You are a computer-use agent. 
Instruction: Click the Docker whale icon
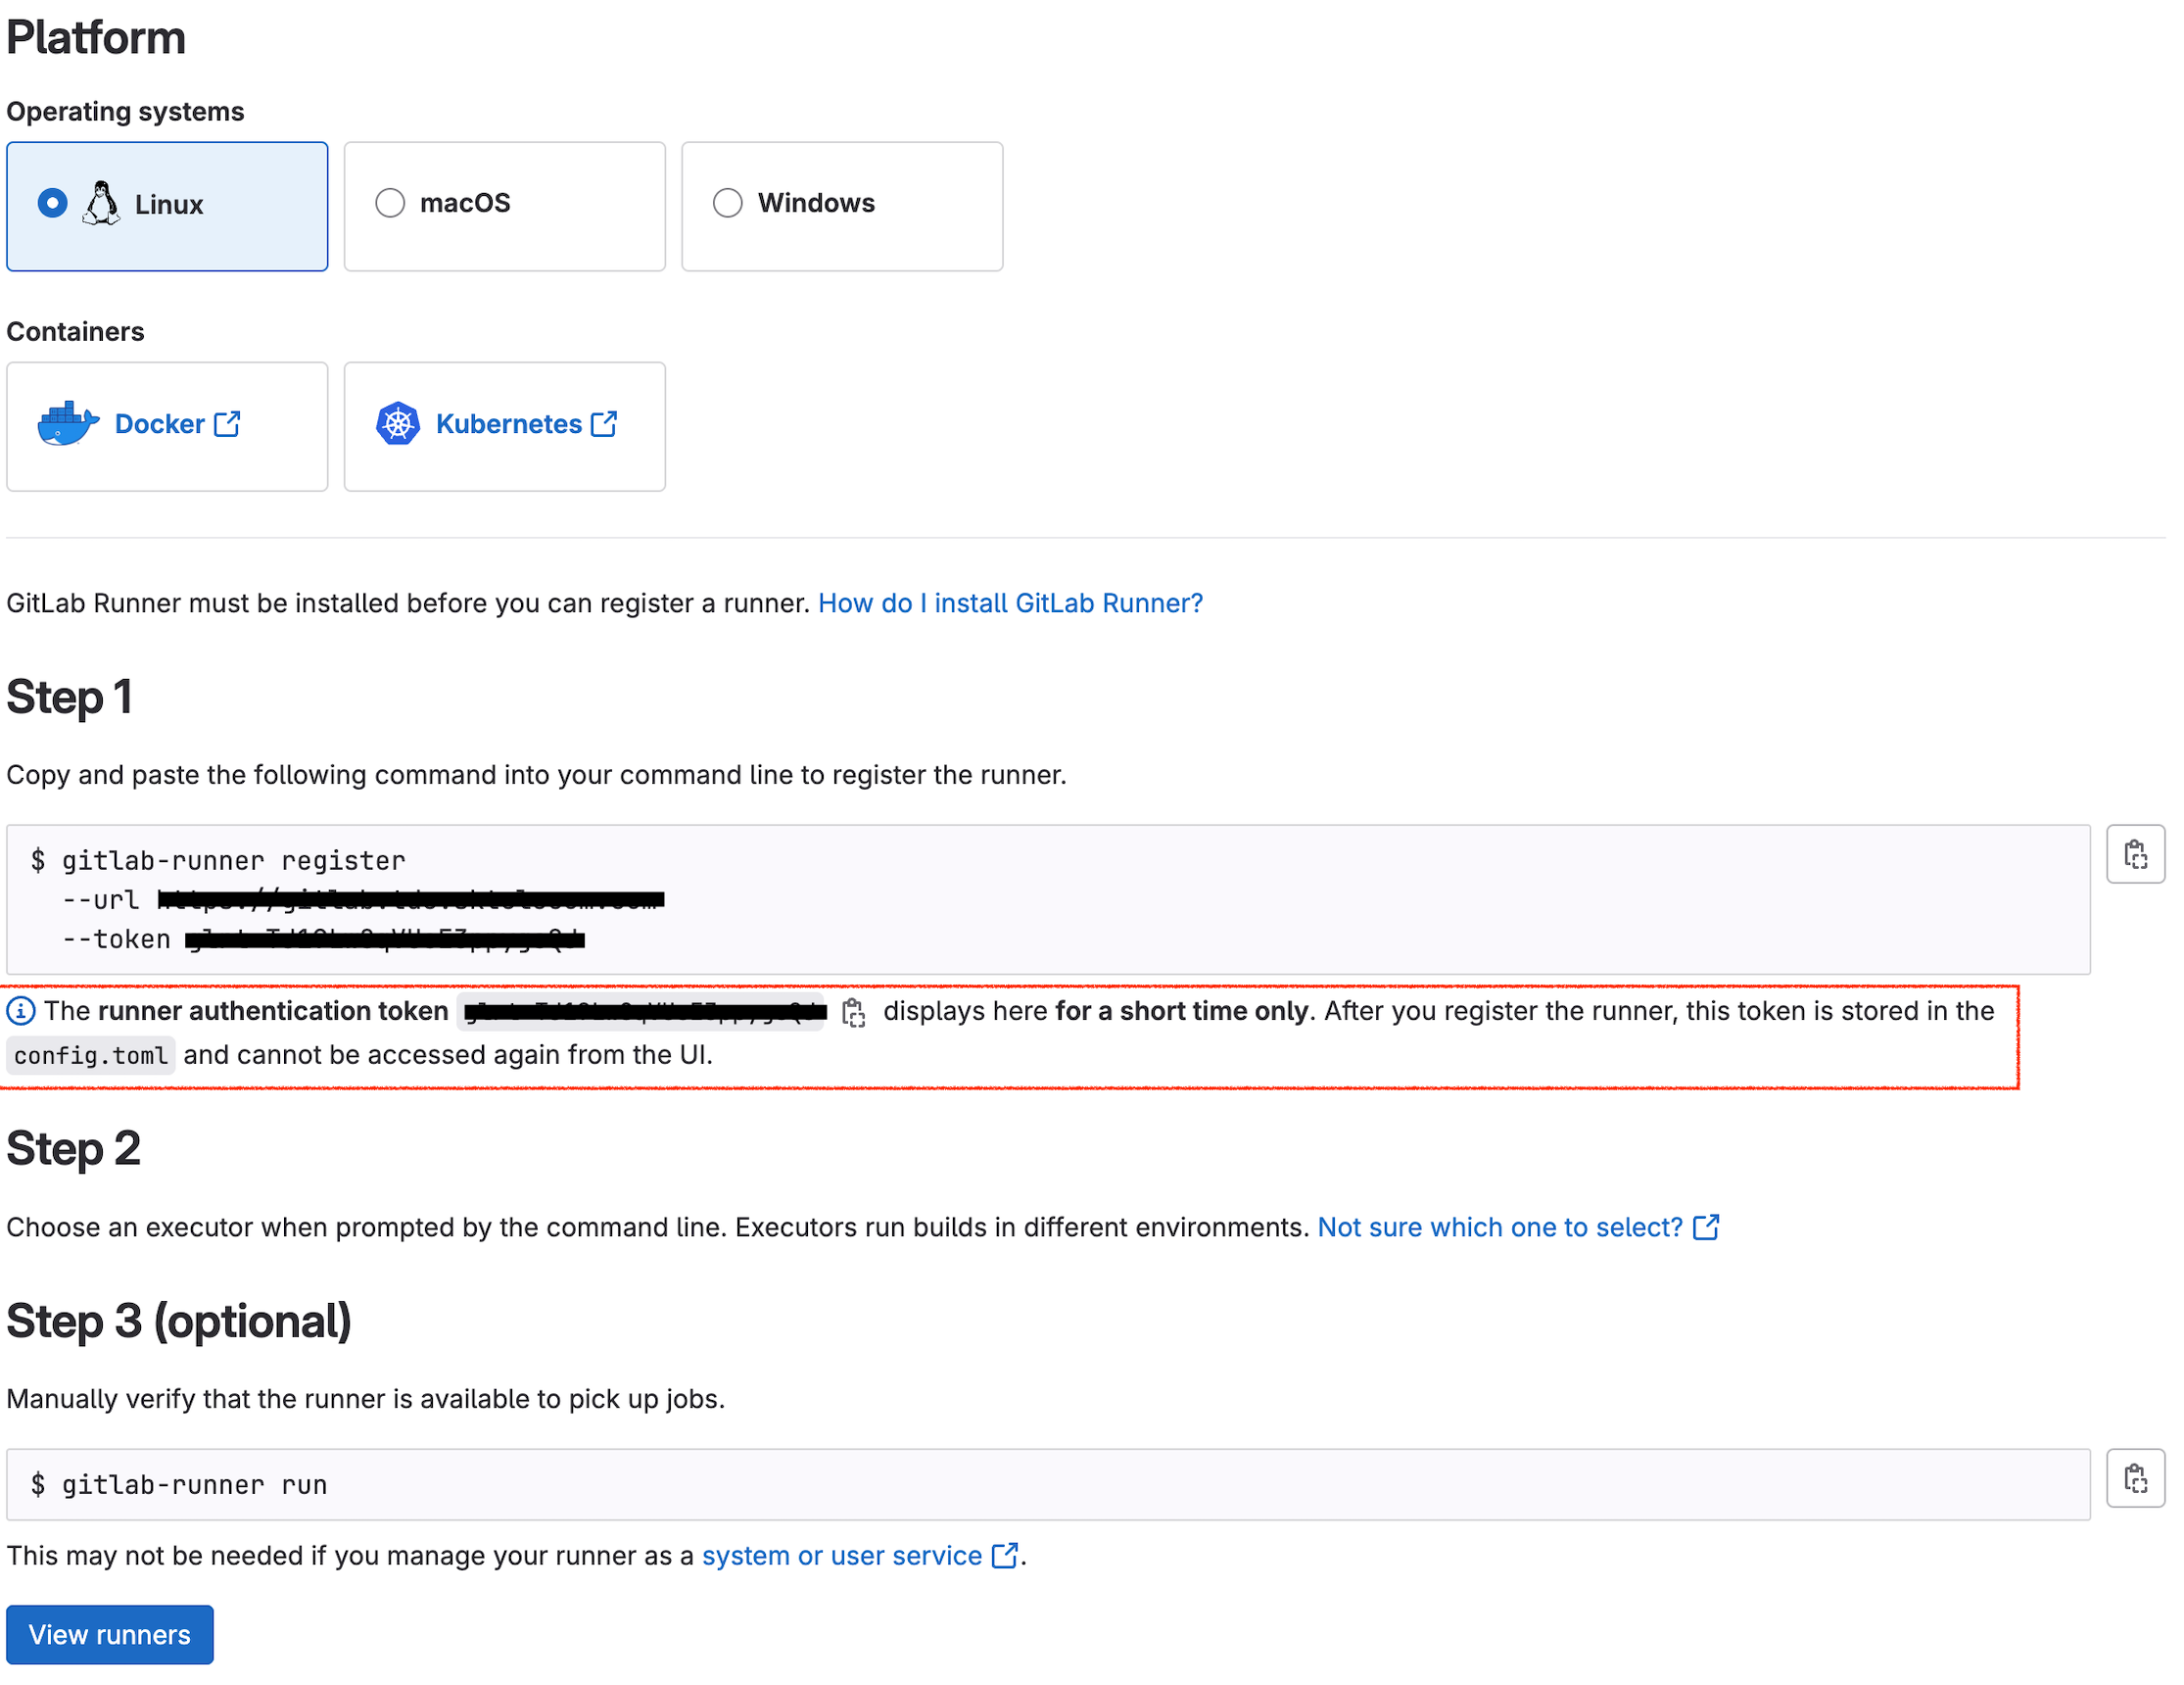pos(68,424)
